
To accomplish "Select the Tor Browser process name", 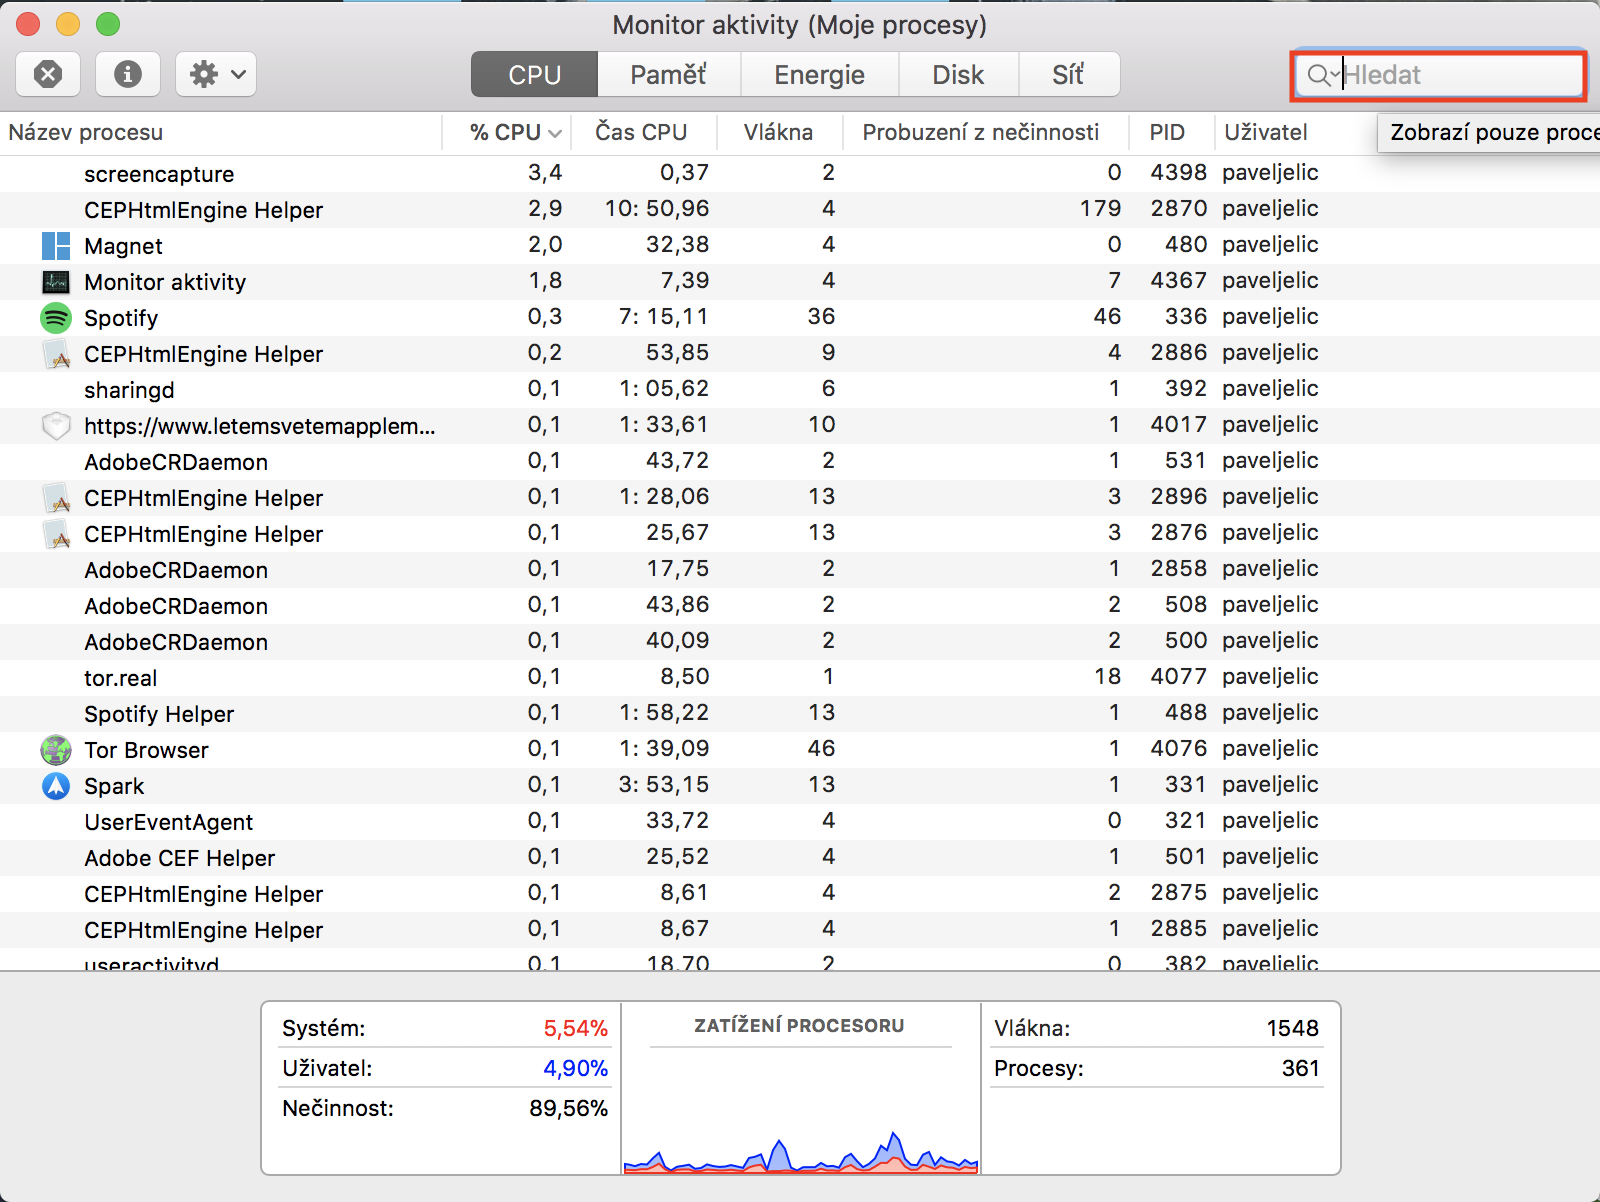I will 146,750.
